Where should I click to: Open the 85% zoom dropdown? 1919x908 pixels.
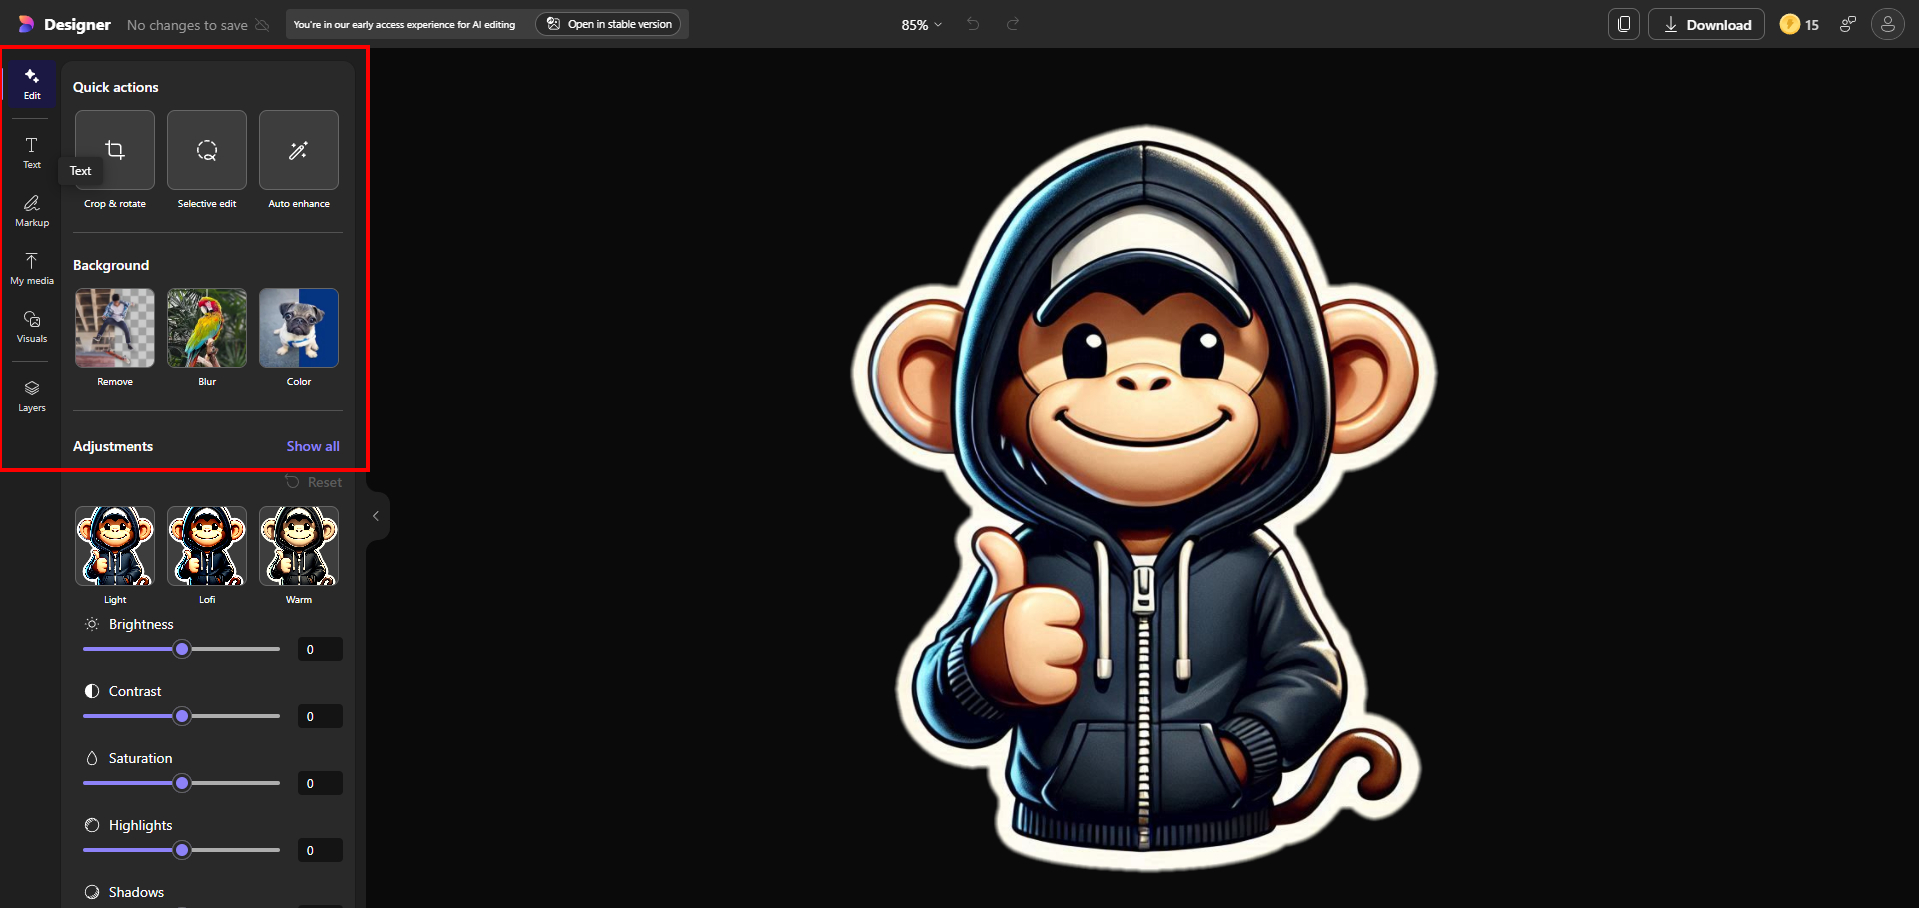pyautogui.click(x=921, y=25)
